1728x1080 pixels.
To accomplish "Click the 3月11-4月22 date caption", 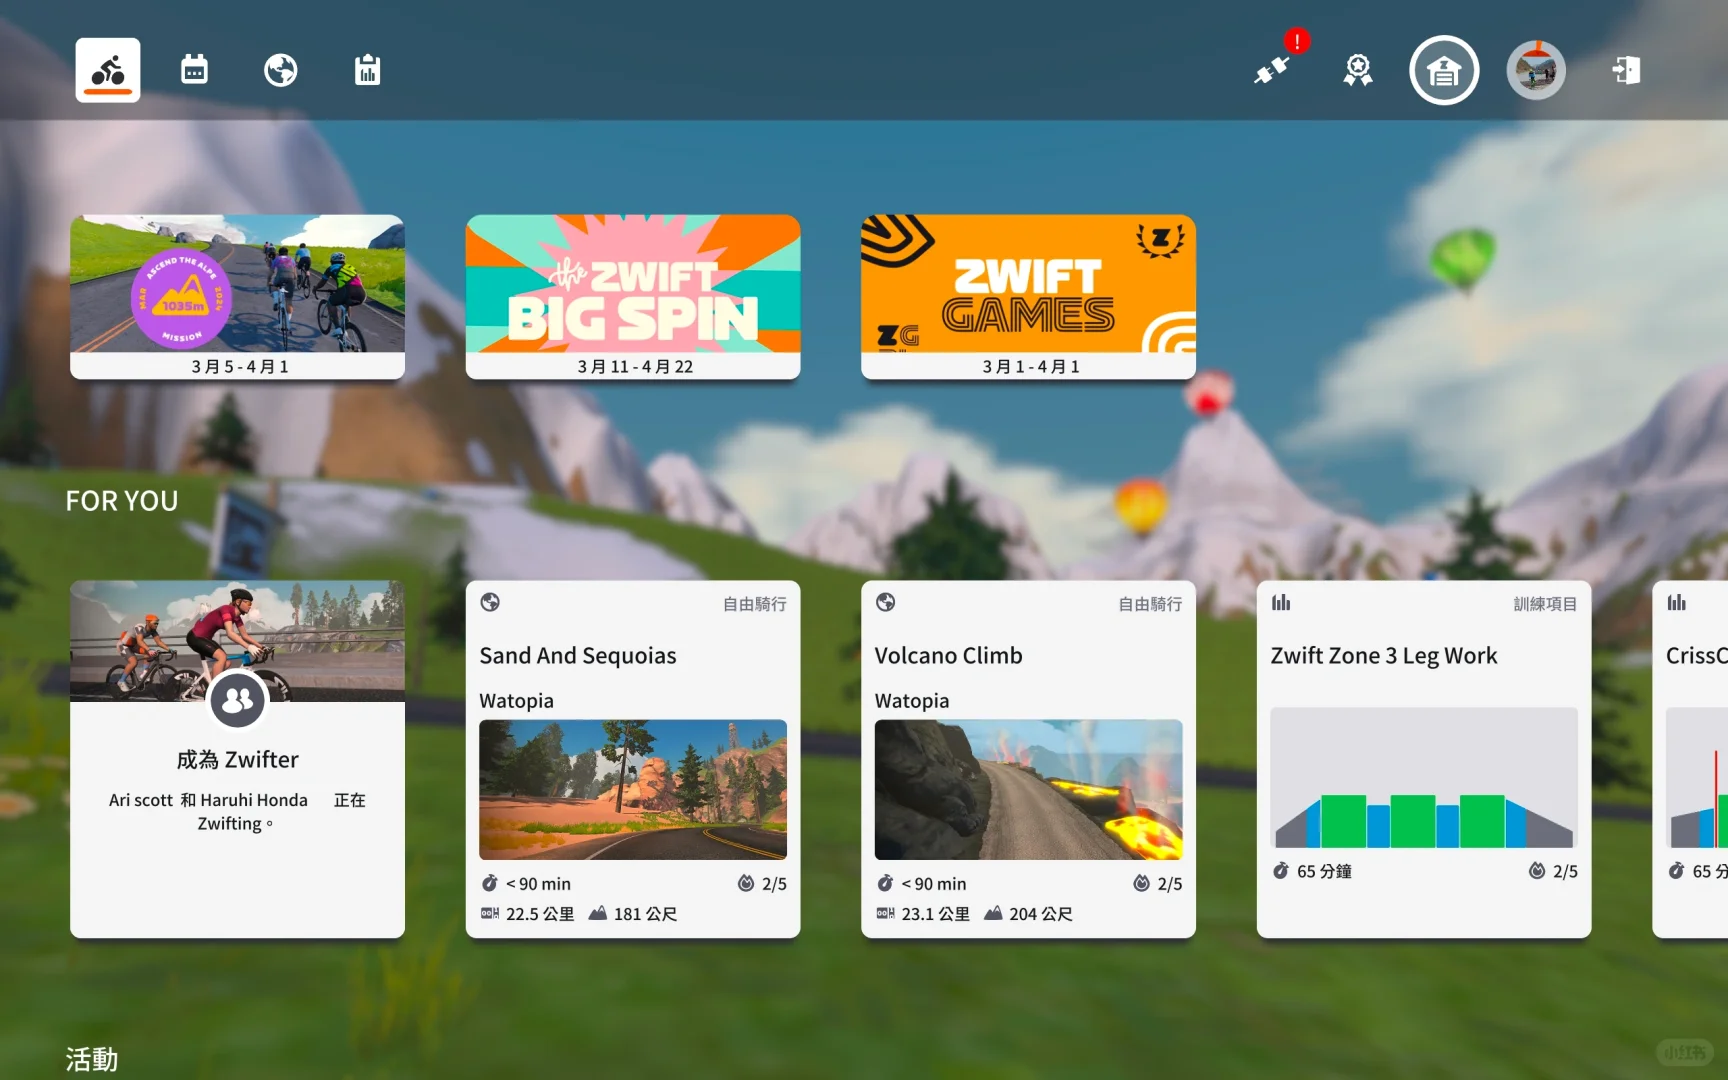I will point(635,367).
